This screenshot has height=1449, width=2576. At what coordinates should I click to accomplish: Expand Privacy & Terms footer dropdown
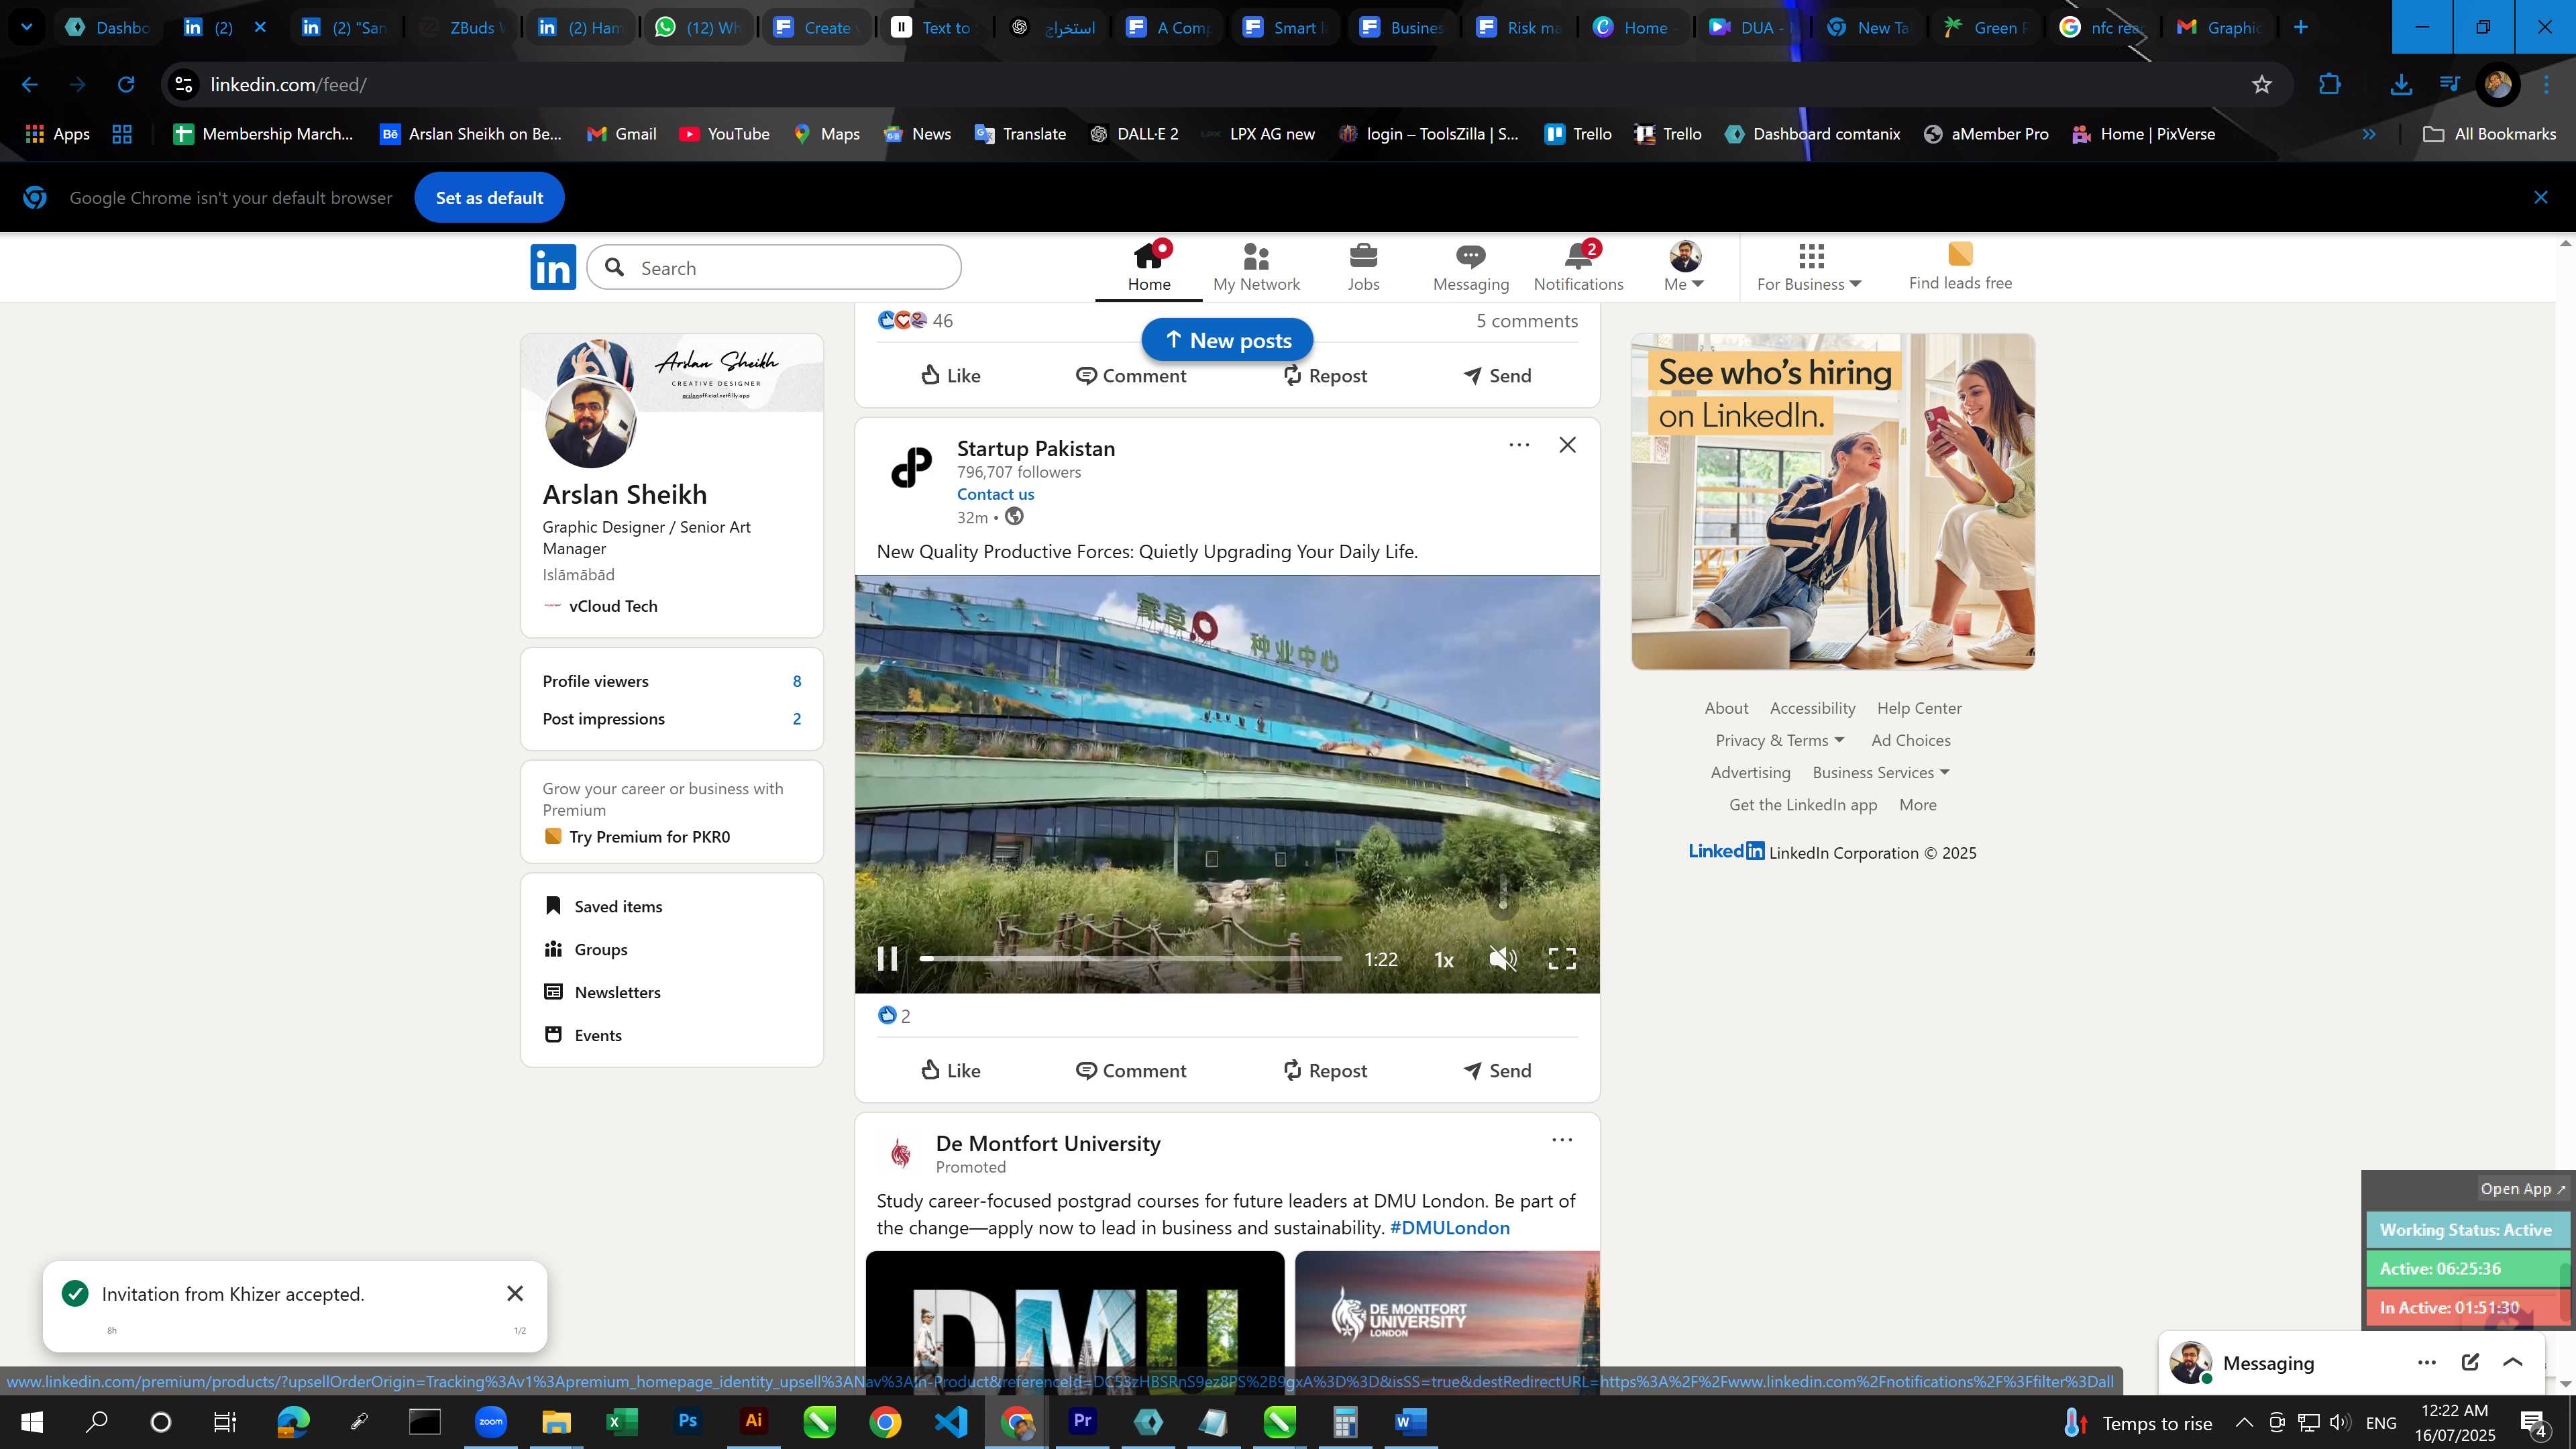[1779, 741]
